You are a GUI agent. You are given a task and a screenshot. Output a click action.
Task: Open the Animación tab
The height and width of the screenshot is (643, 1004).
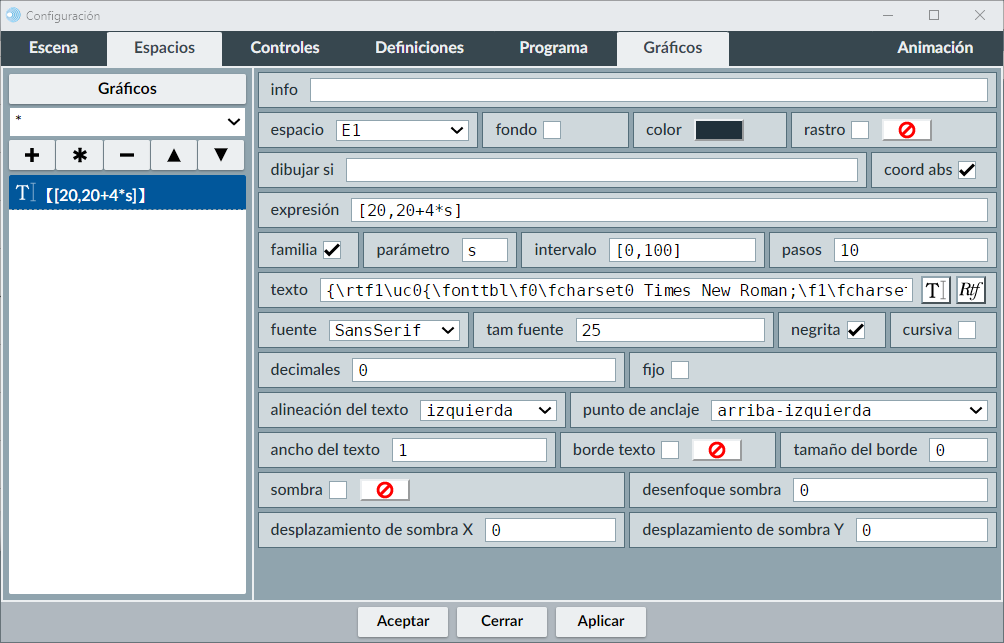[934, 48]
